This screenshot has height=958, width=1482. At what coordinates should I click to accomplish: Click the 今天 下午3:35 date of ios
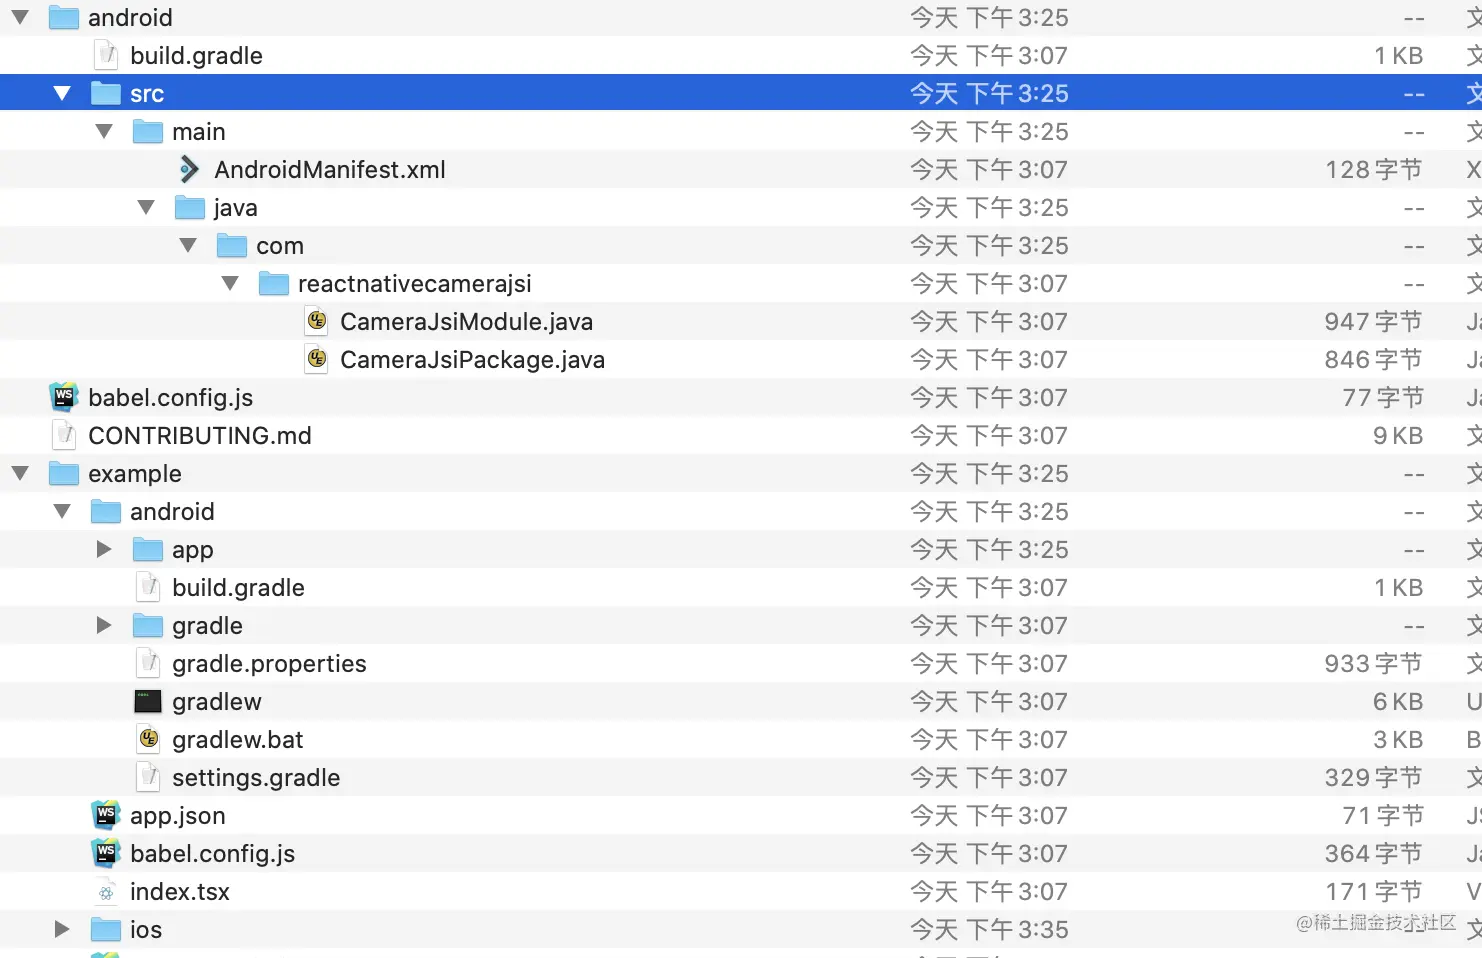point(989,929)
